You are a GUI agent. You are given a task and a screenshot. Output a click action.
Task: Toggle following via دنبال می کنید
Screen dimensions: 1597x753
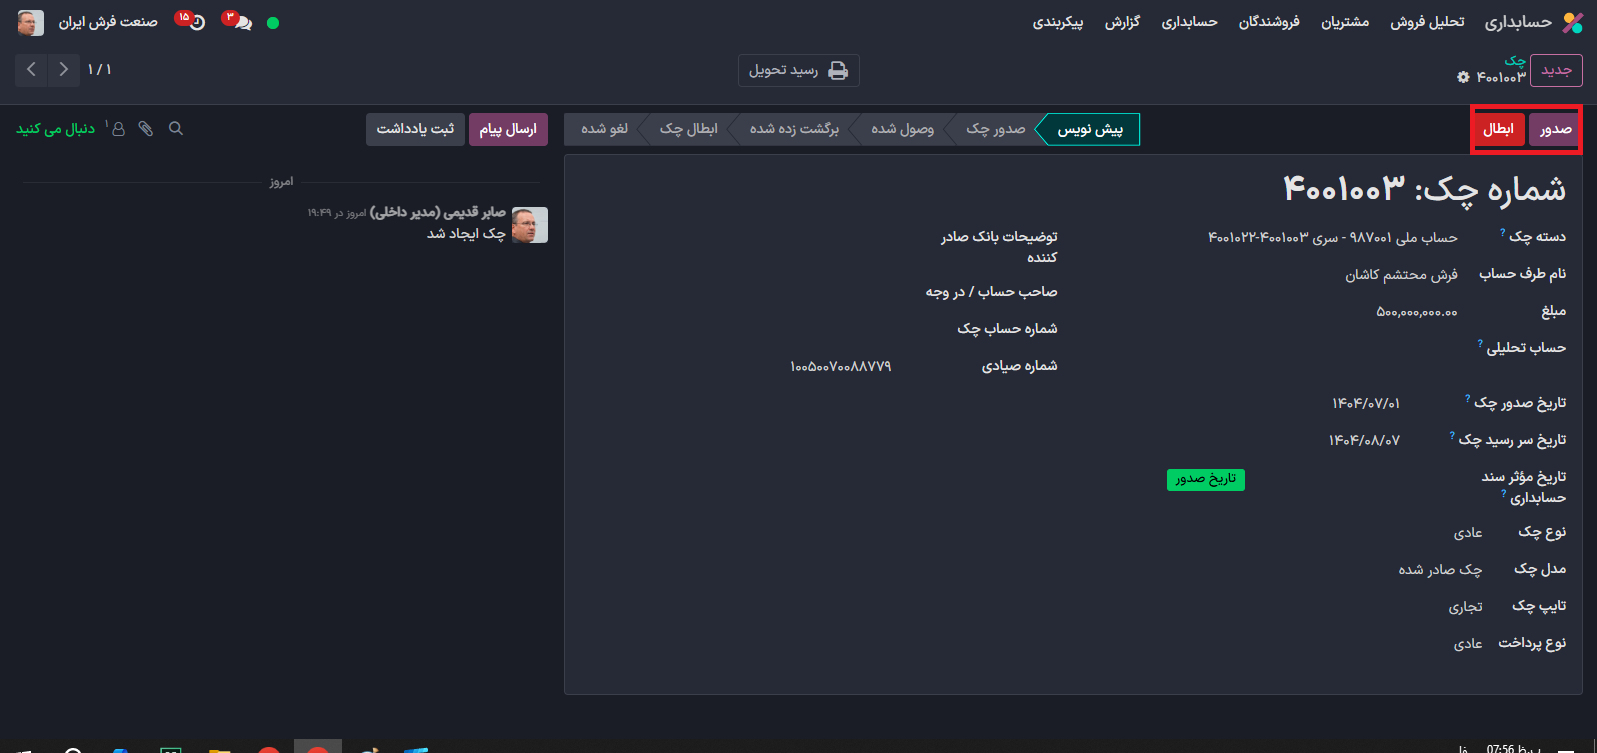point(56,129)
